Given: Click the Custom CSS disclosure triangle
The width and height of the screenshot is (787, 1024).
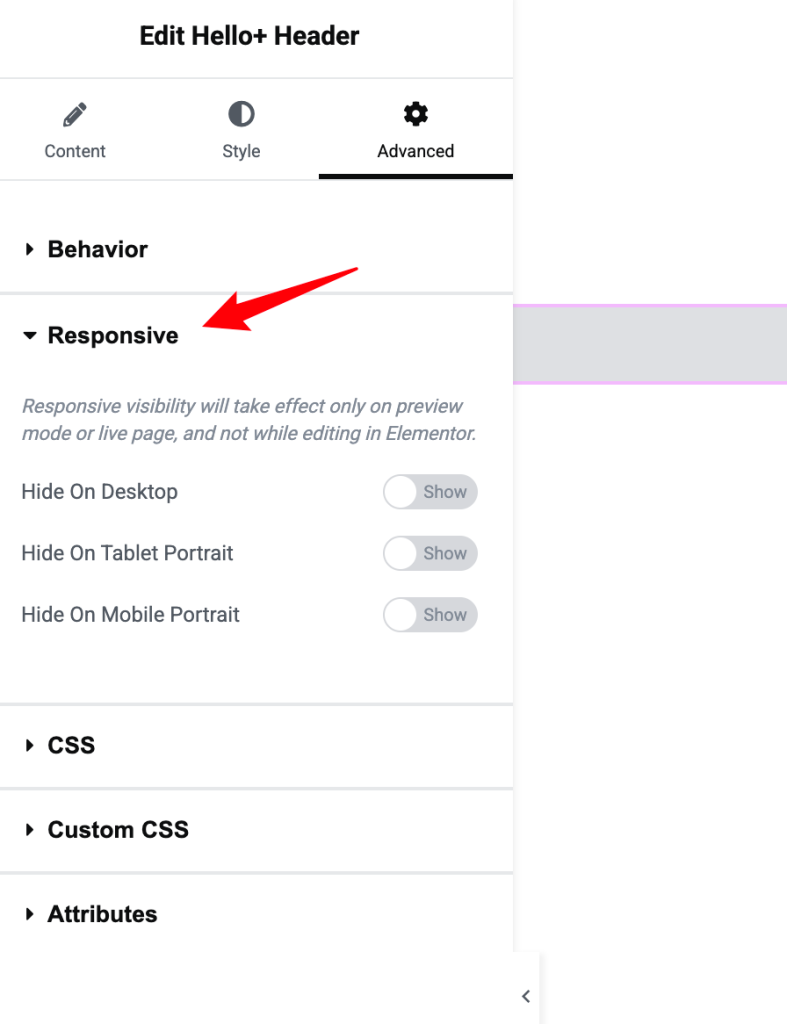Looking at the screenshot, I should [29, 830].
